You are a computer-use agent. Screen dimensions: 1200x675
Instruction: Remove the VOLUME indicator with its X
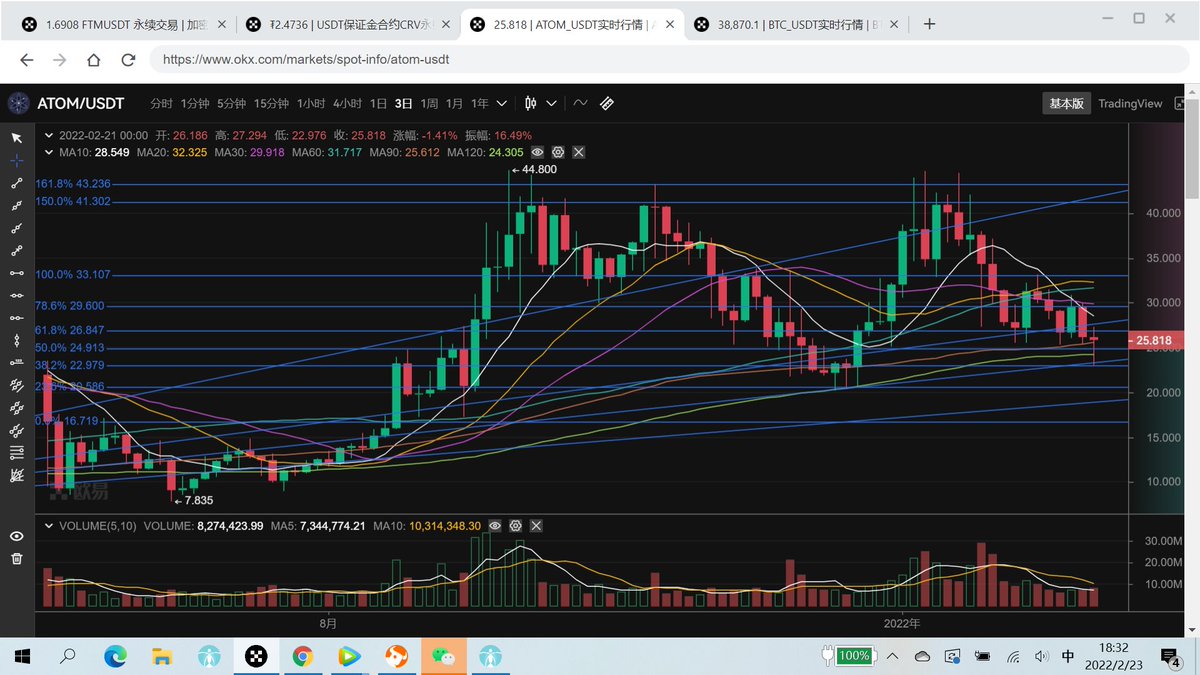point(535,525)
